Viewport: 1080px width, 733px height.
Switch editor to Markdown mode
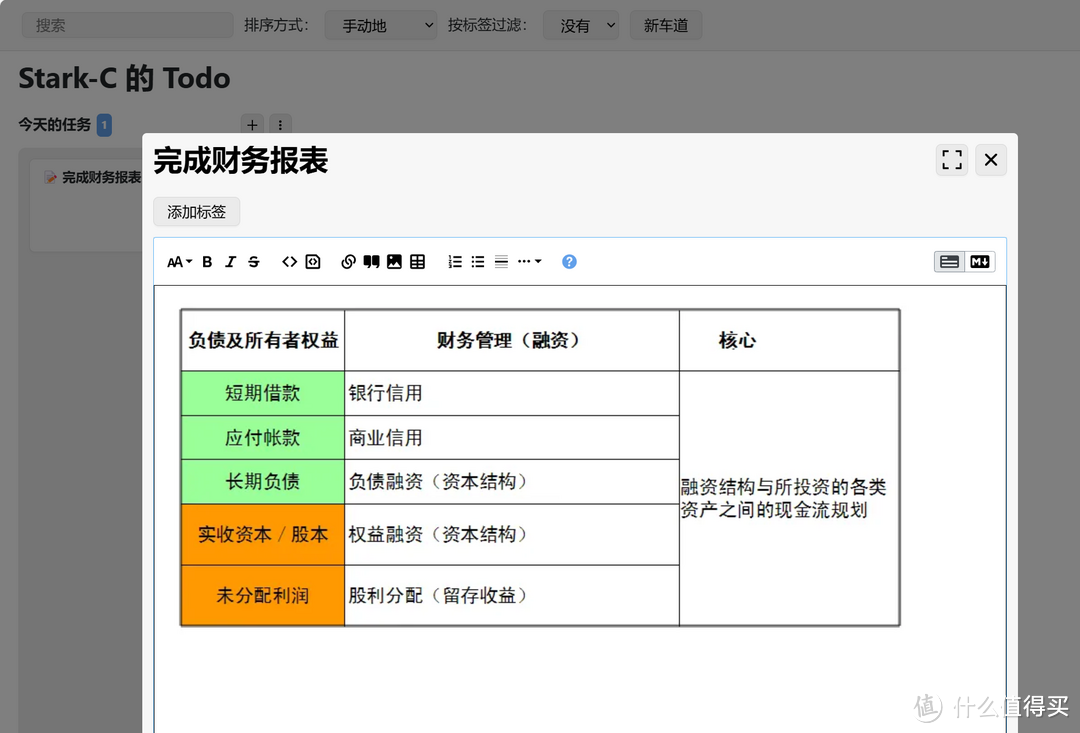tap(980, 262)
